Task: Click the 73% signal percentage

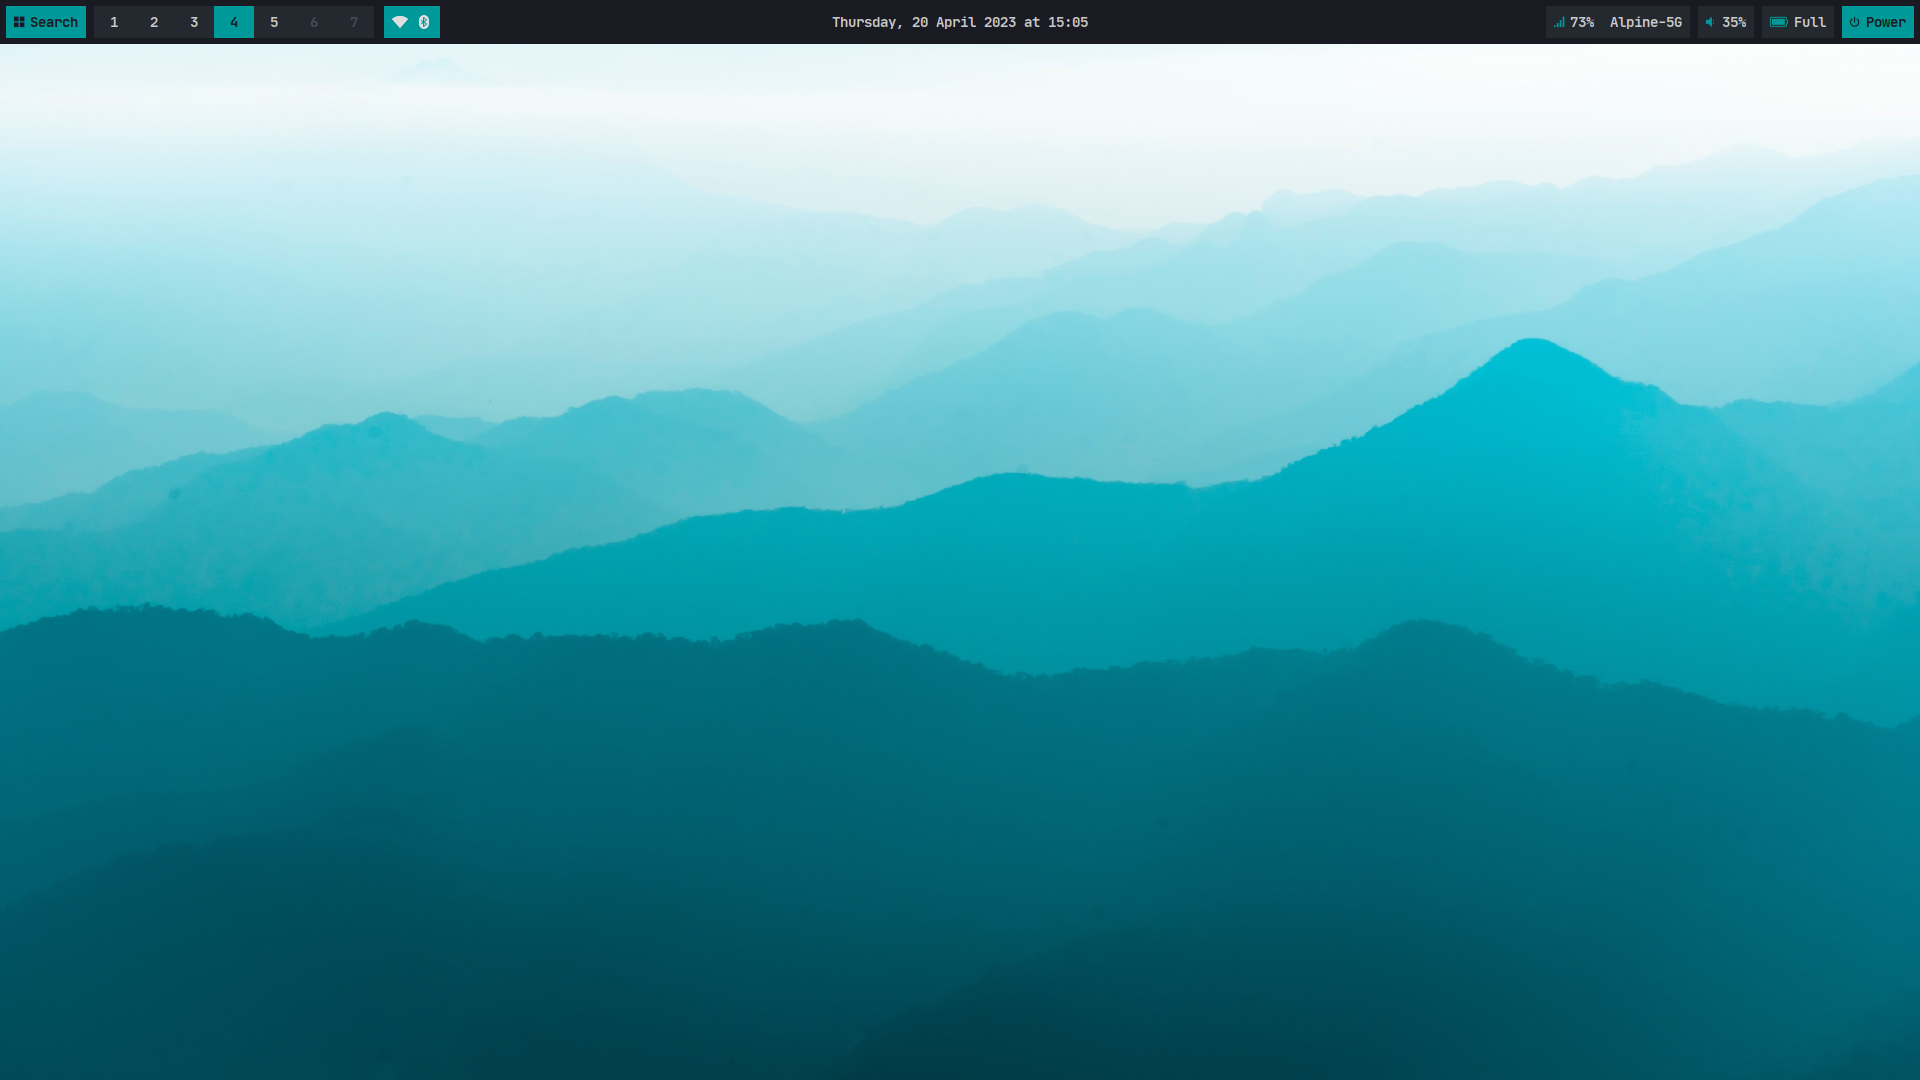Action: point(1582,22)
